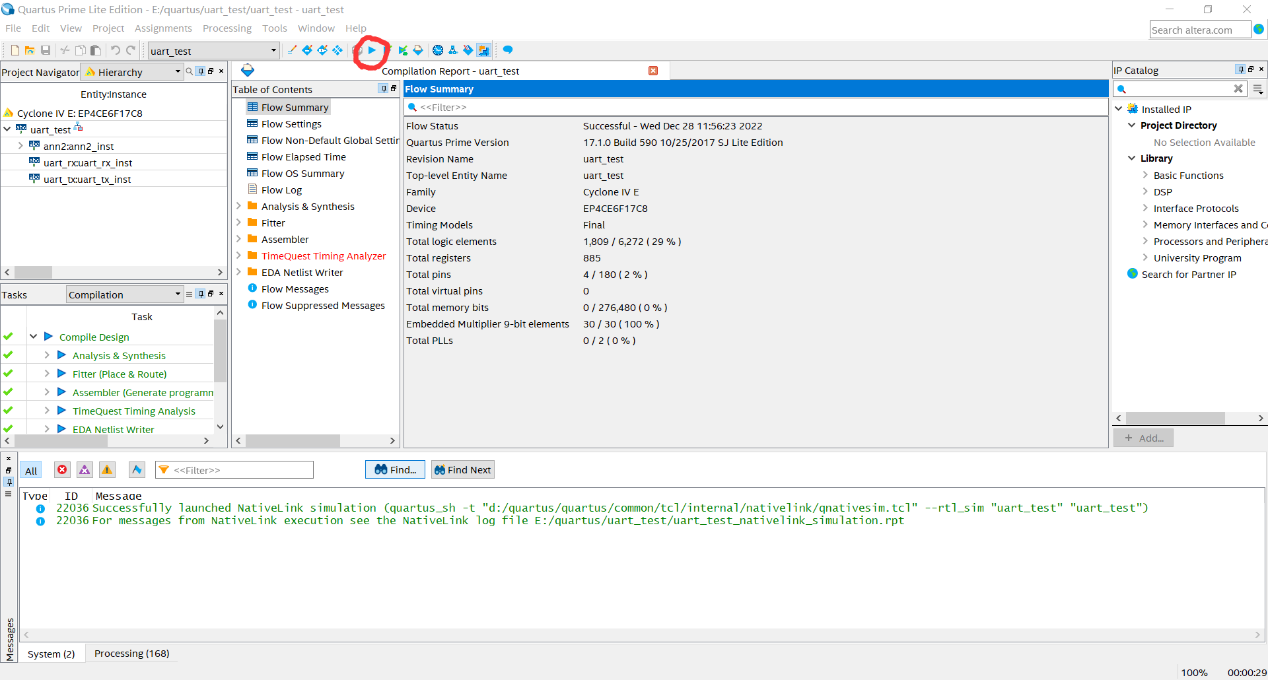Expand the Basic Functions library
The image size is (1268, 680).
[1145, 176]
